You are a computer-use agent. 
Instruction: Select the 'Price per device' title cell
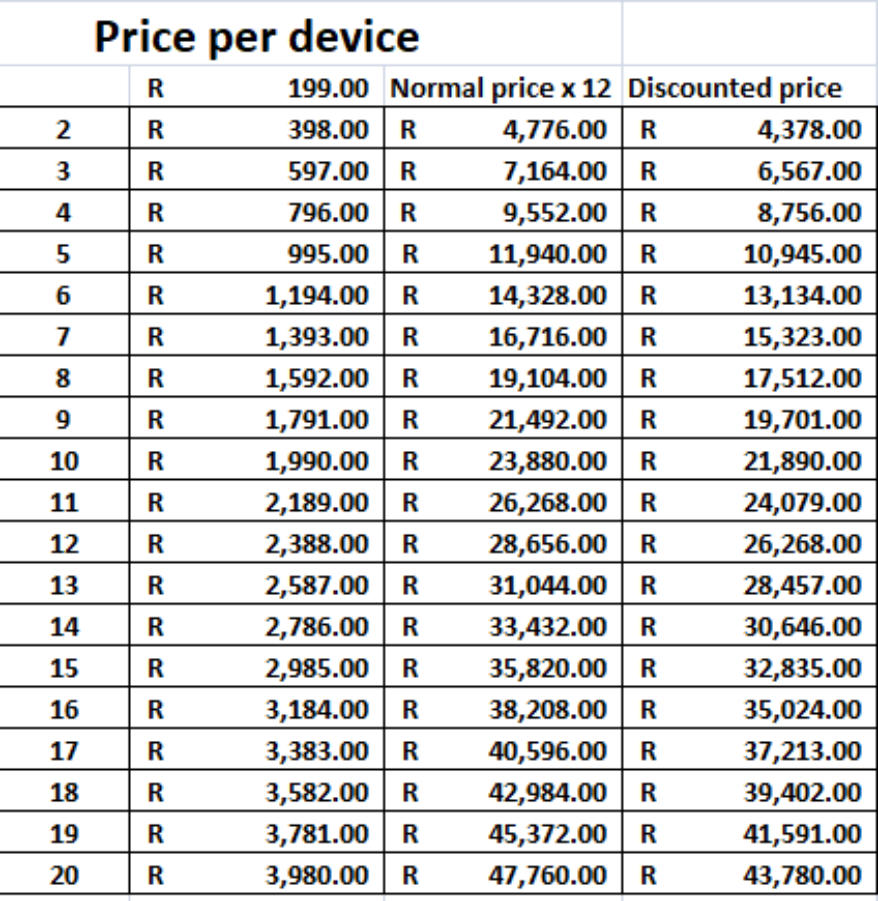(310, 33)
